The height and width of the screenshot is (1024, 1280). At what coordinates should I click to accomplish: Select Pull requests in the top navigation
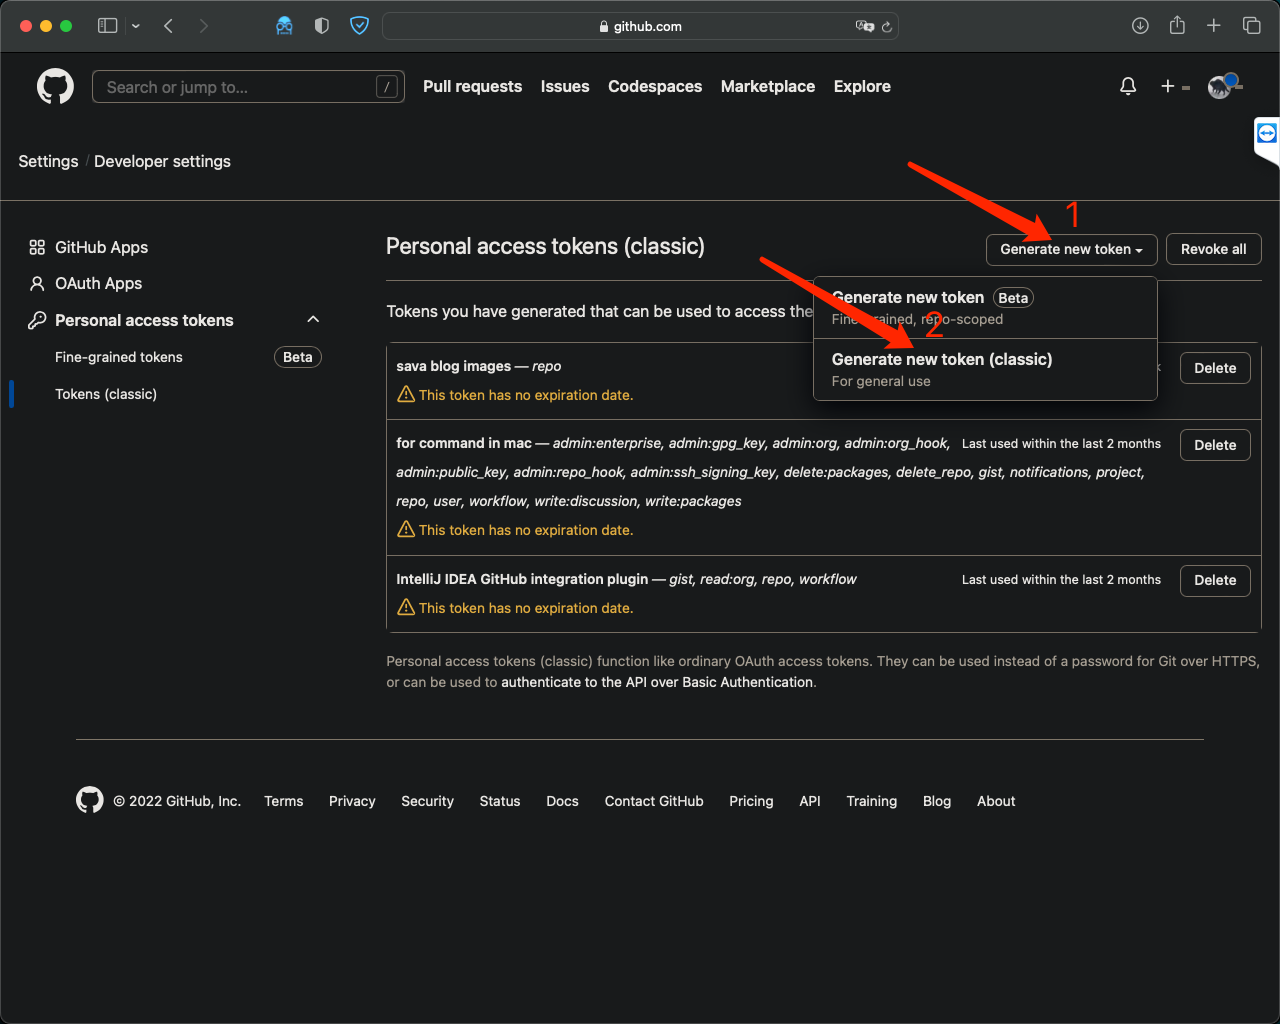pyautogui.click(x=472, y=86)
